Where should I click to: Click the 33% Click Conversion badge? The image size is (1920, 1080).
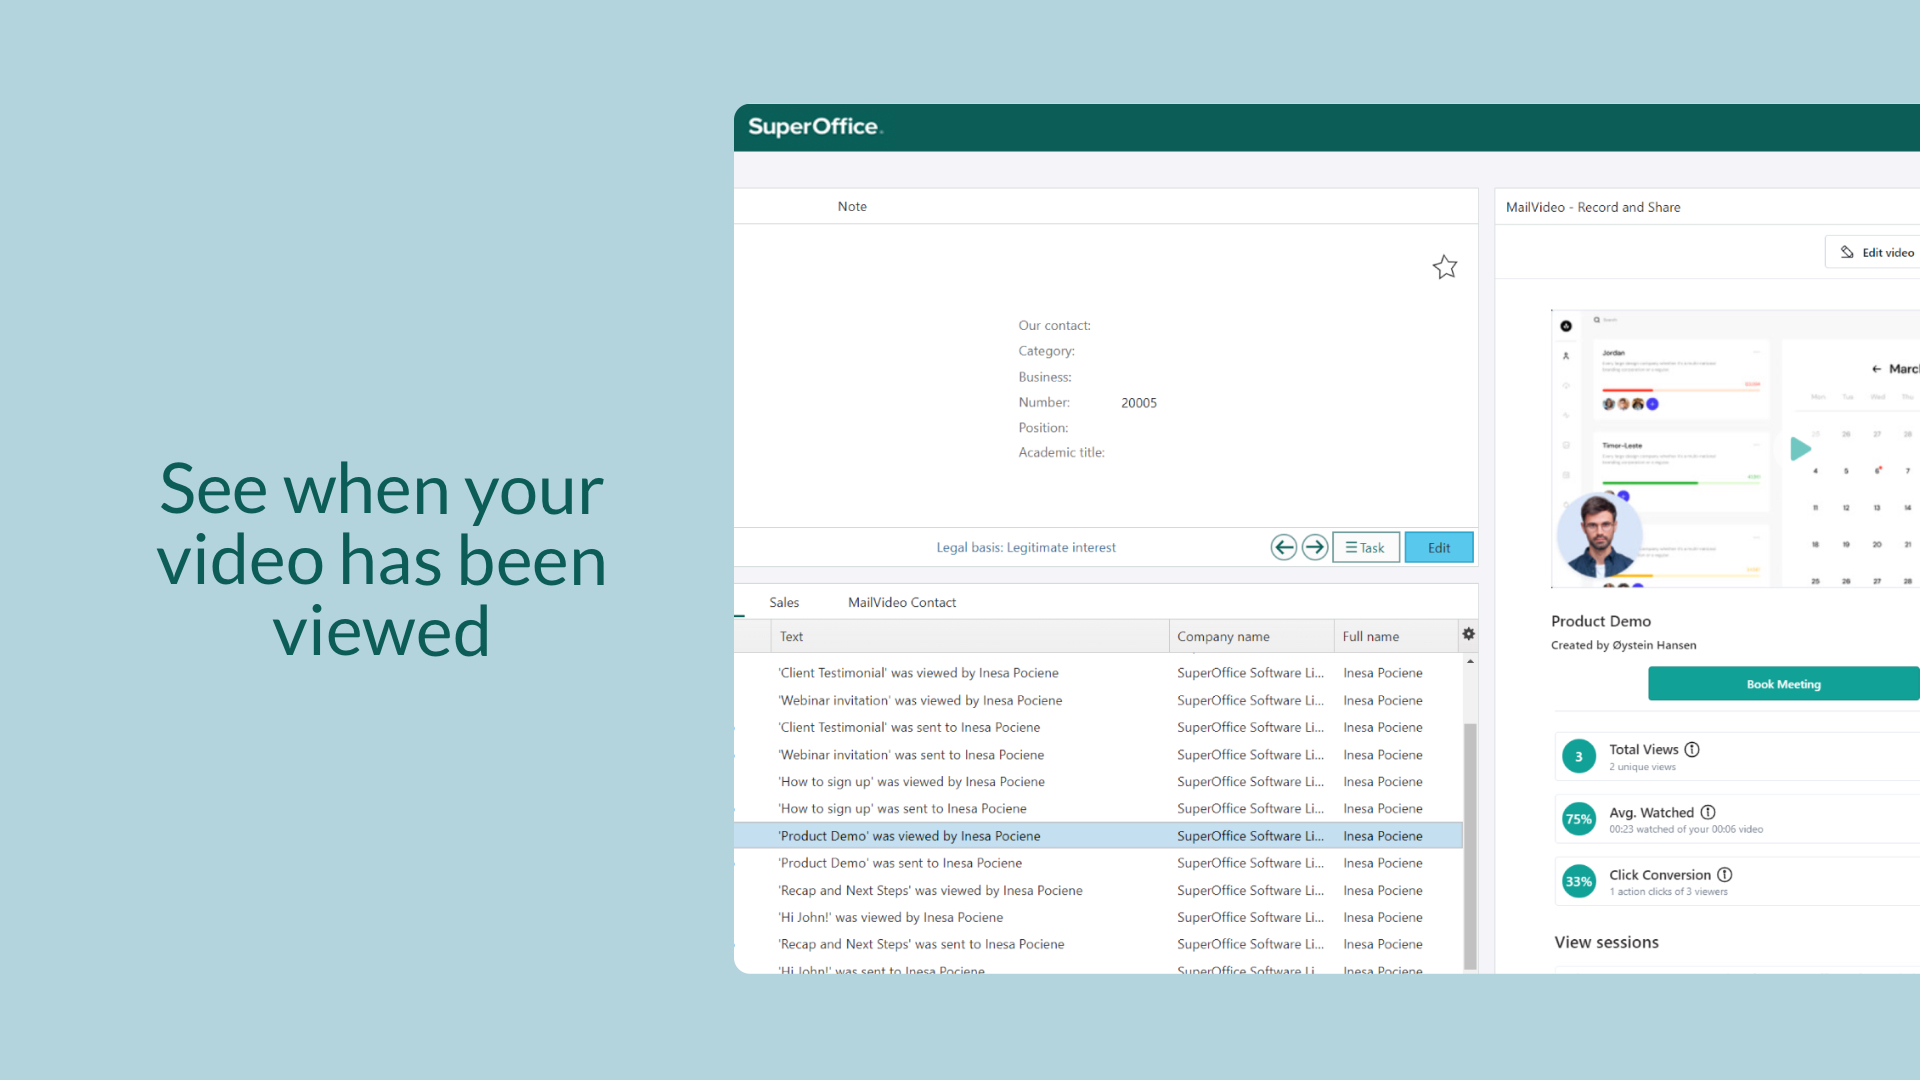1578,881
